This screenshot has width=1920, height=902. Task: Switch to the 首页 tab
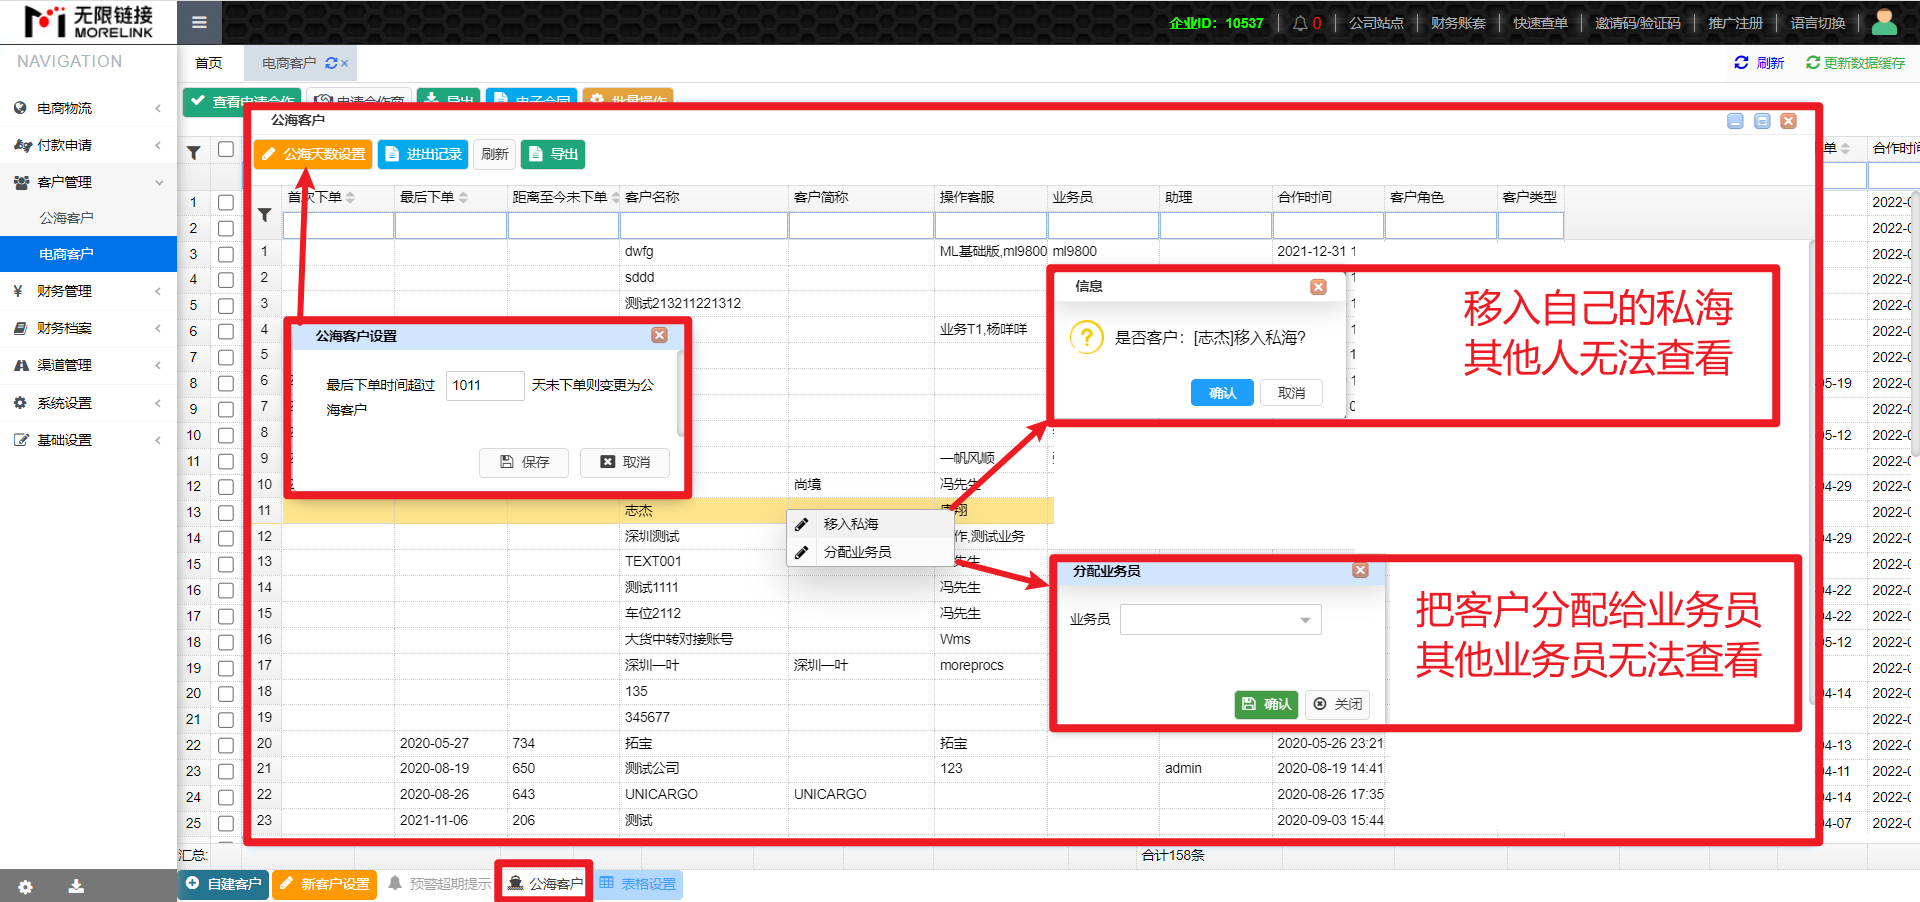[209, 63]
